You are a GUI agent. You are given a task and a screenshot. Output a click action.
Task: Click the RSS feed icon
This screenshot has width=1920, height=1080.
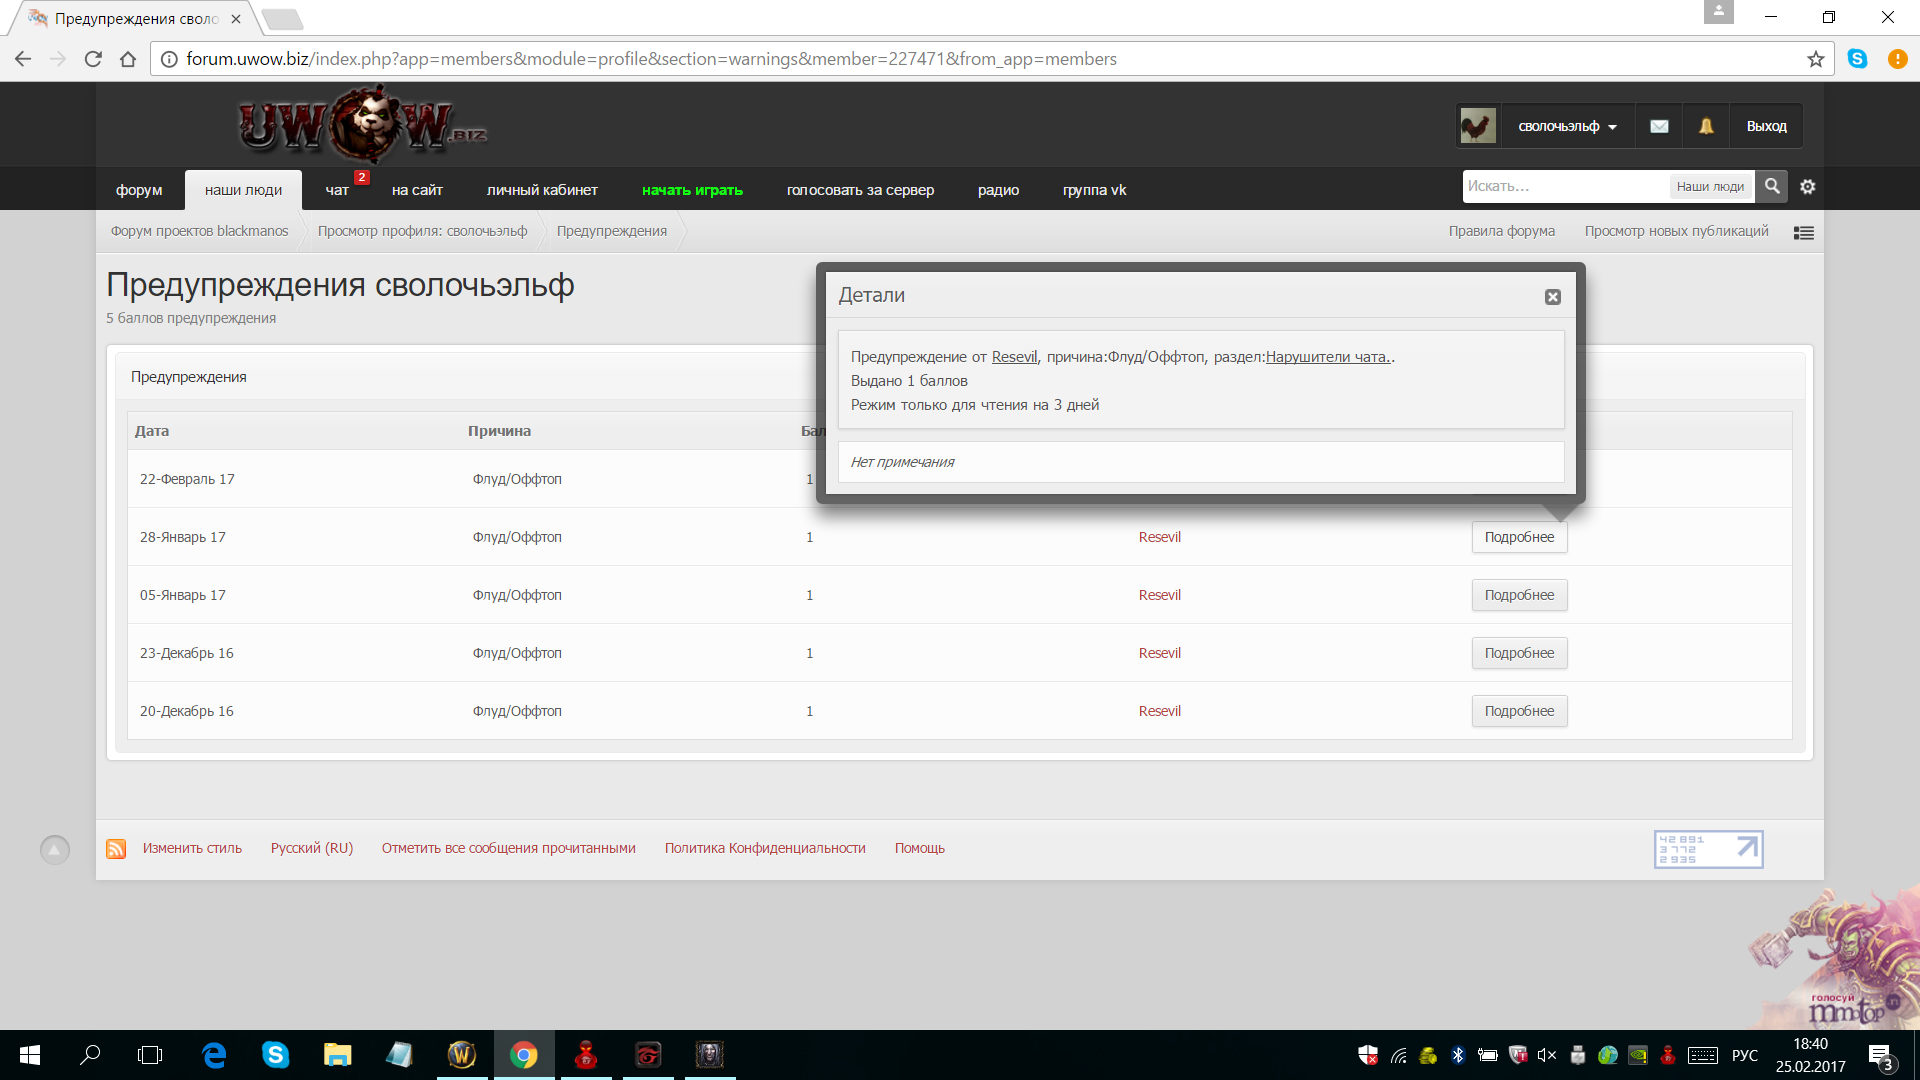coord(116,849)
